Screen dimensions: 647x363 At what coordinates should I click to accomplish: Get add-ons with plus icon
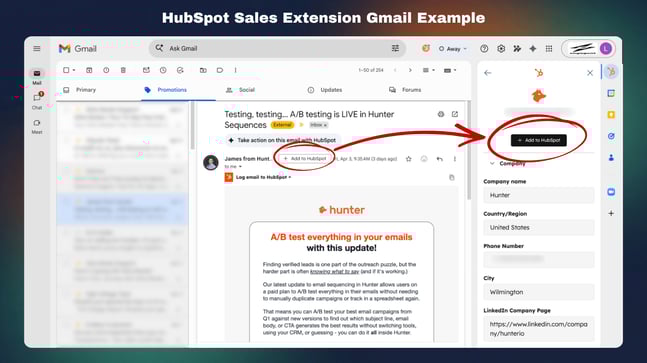click(611, 213)
